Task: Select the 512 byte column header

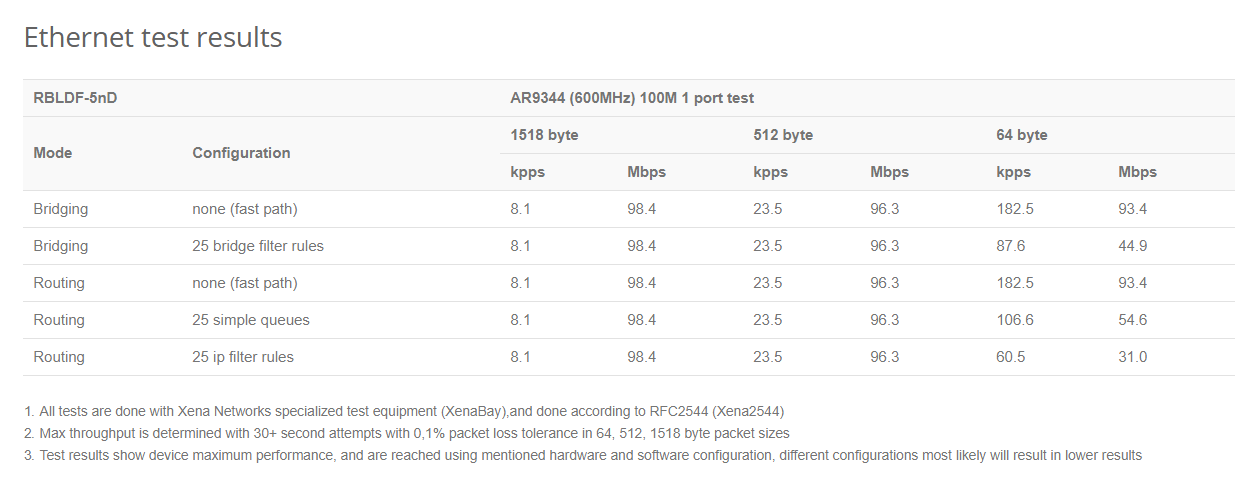Action: (x=783, y=135)
